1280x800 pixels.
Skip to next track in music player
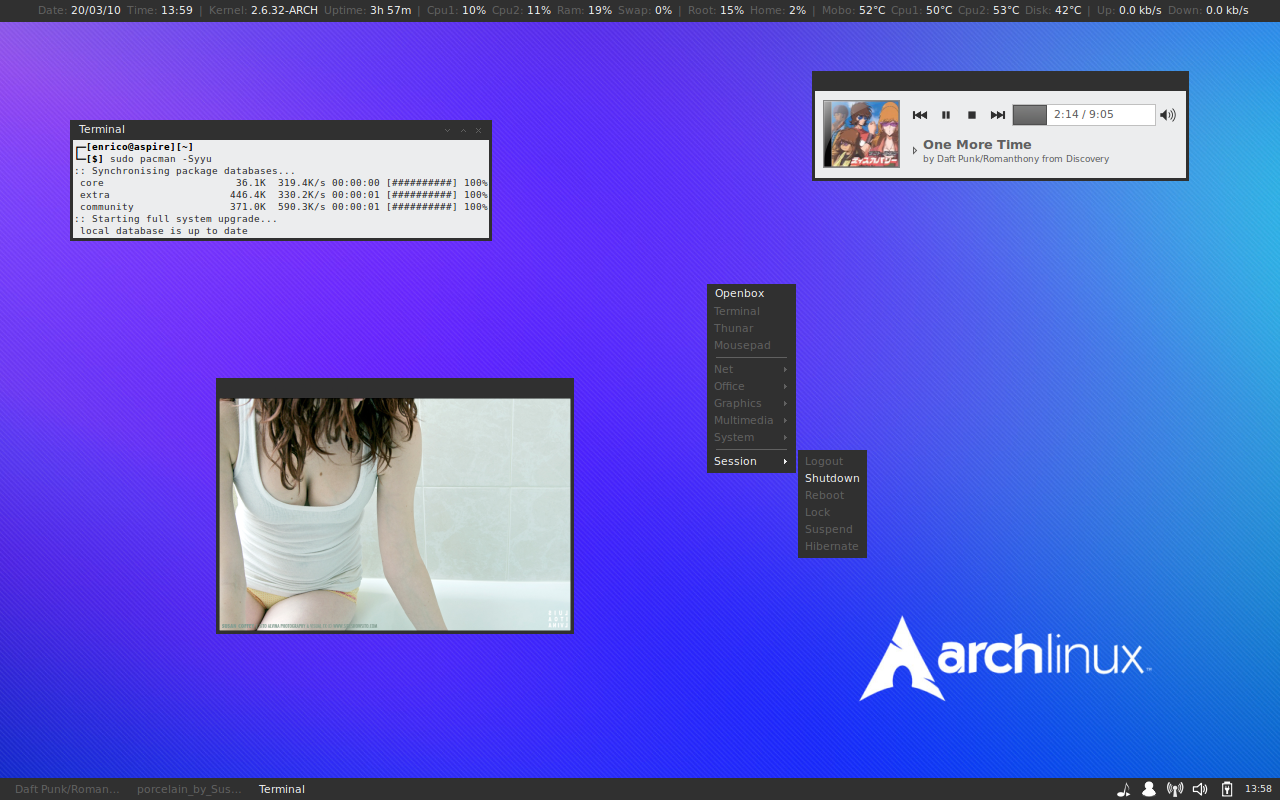pos(997,115)
